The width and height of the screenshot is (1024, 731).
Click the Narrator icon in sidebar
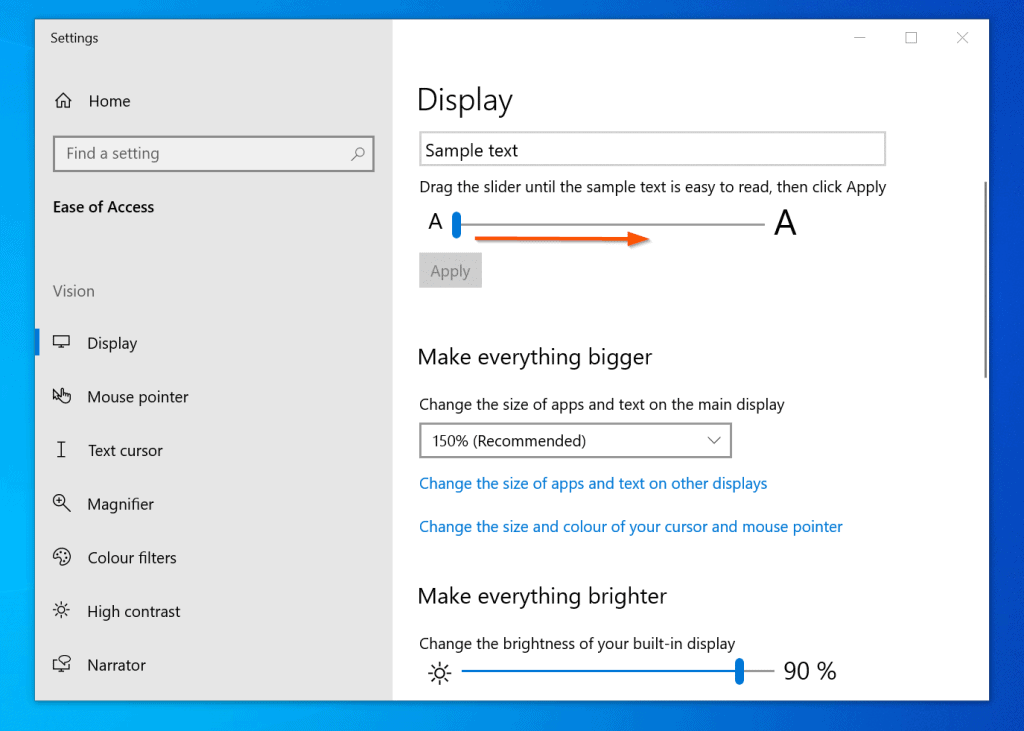tap(61, 664)
